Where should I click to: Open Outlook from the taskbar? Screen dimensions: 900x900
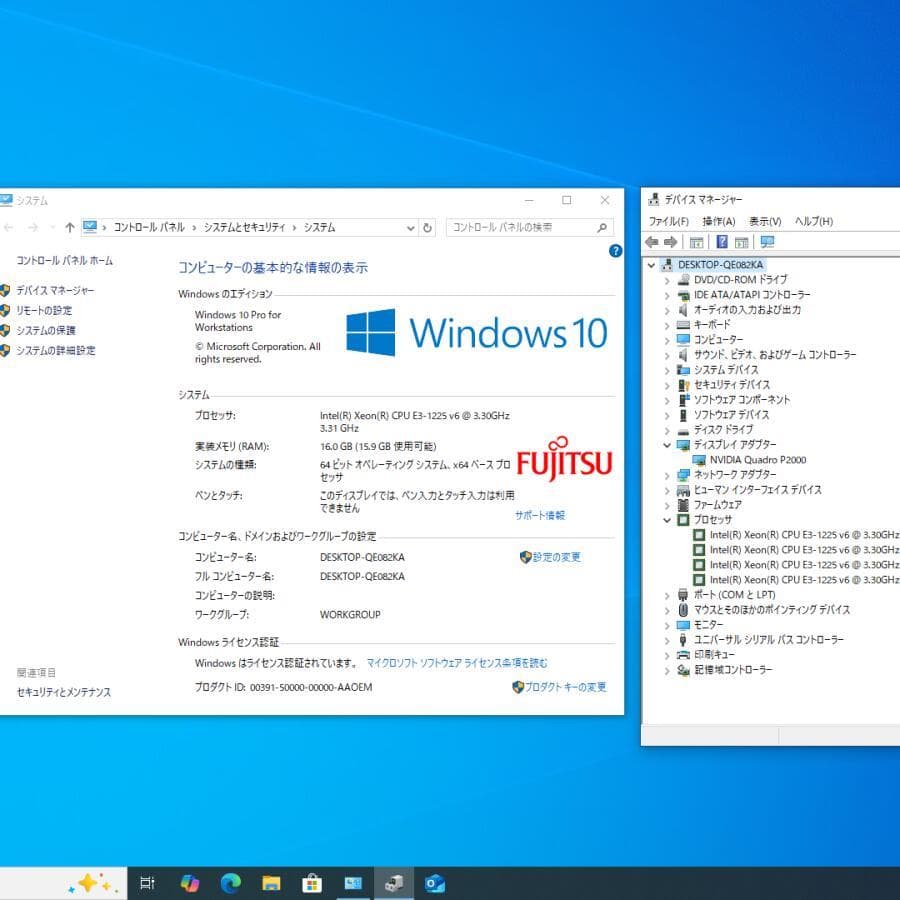[434, 883]
